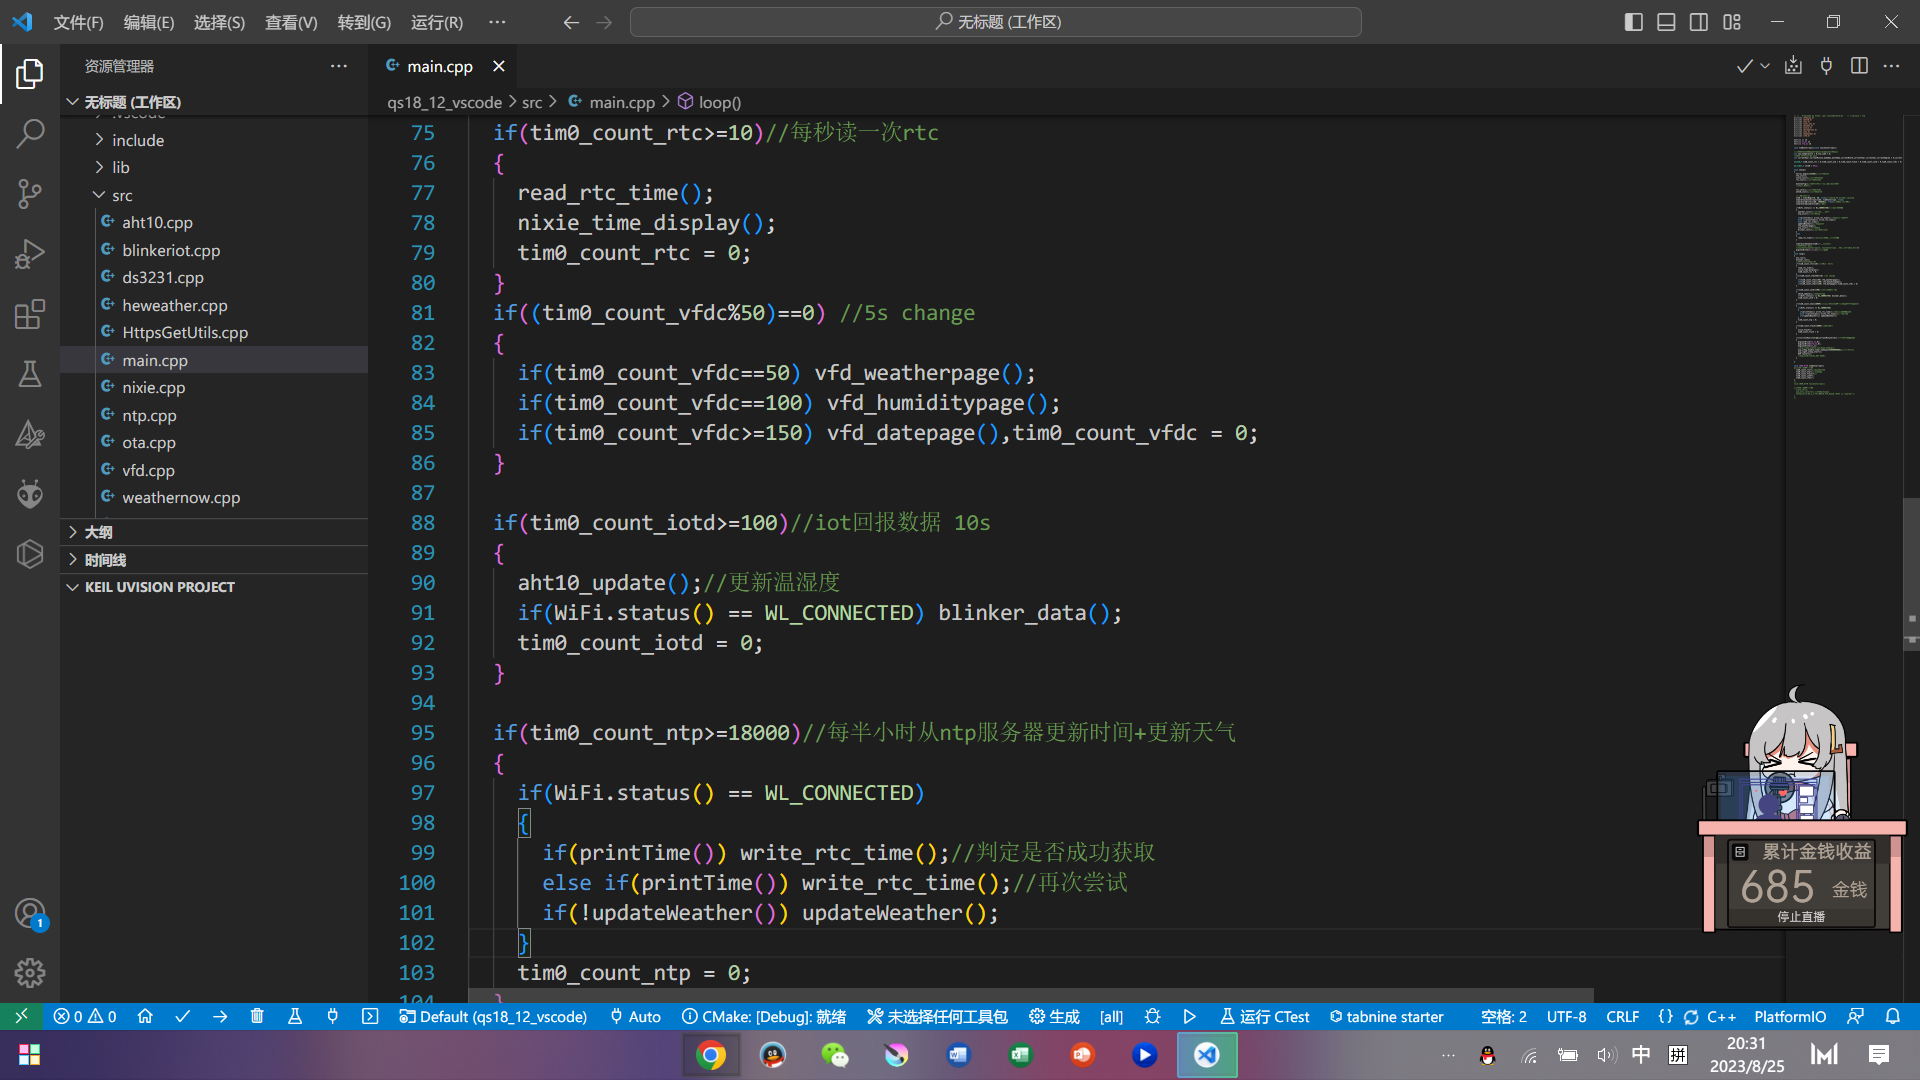The image size is (1920, 1080).
Task: Open the Extensions view
Action: coord(30,313)
